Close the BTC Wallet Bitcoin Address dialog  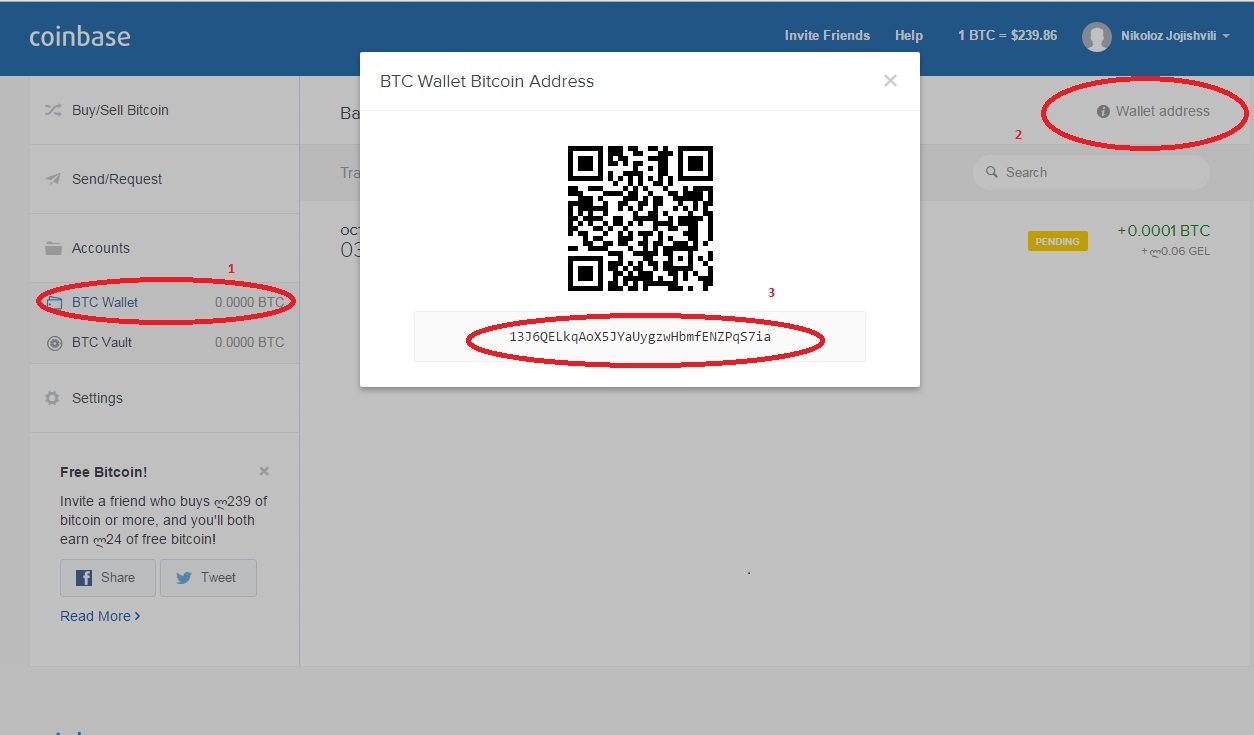890,81
